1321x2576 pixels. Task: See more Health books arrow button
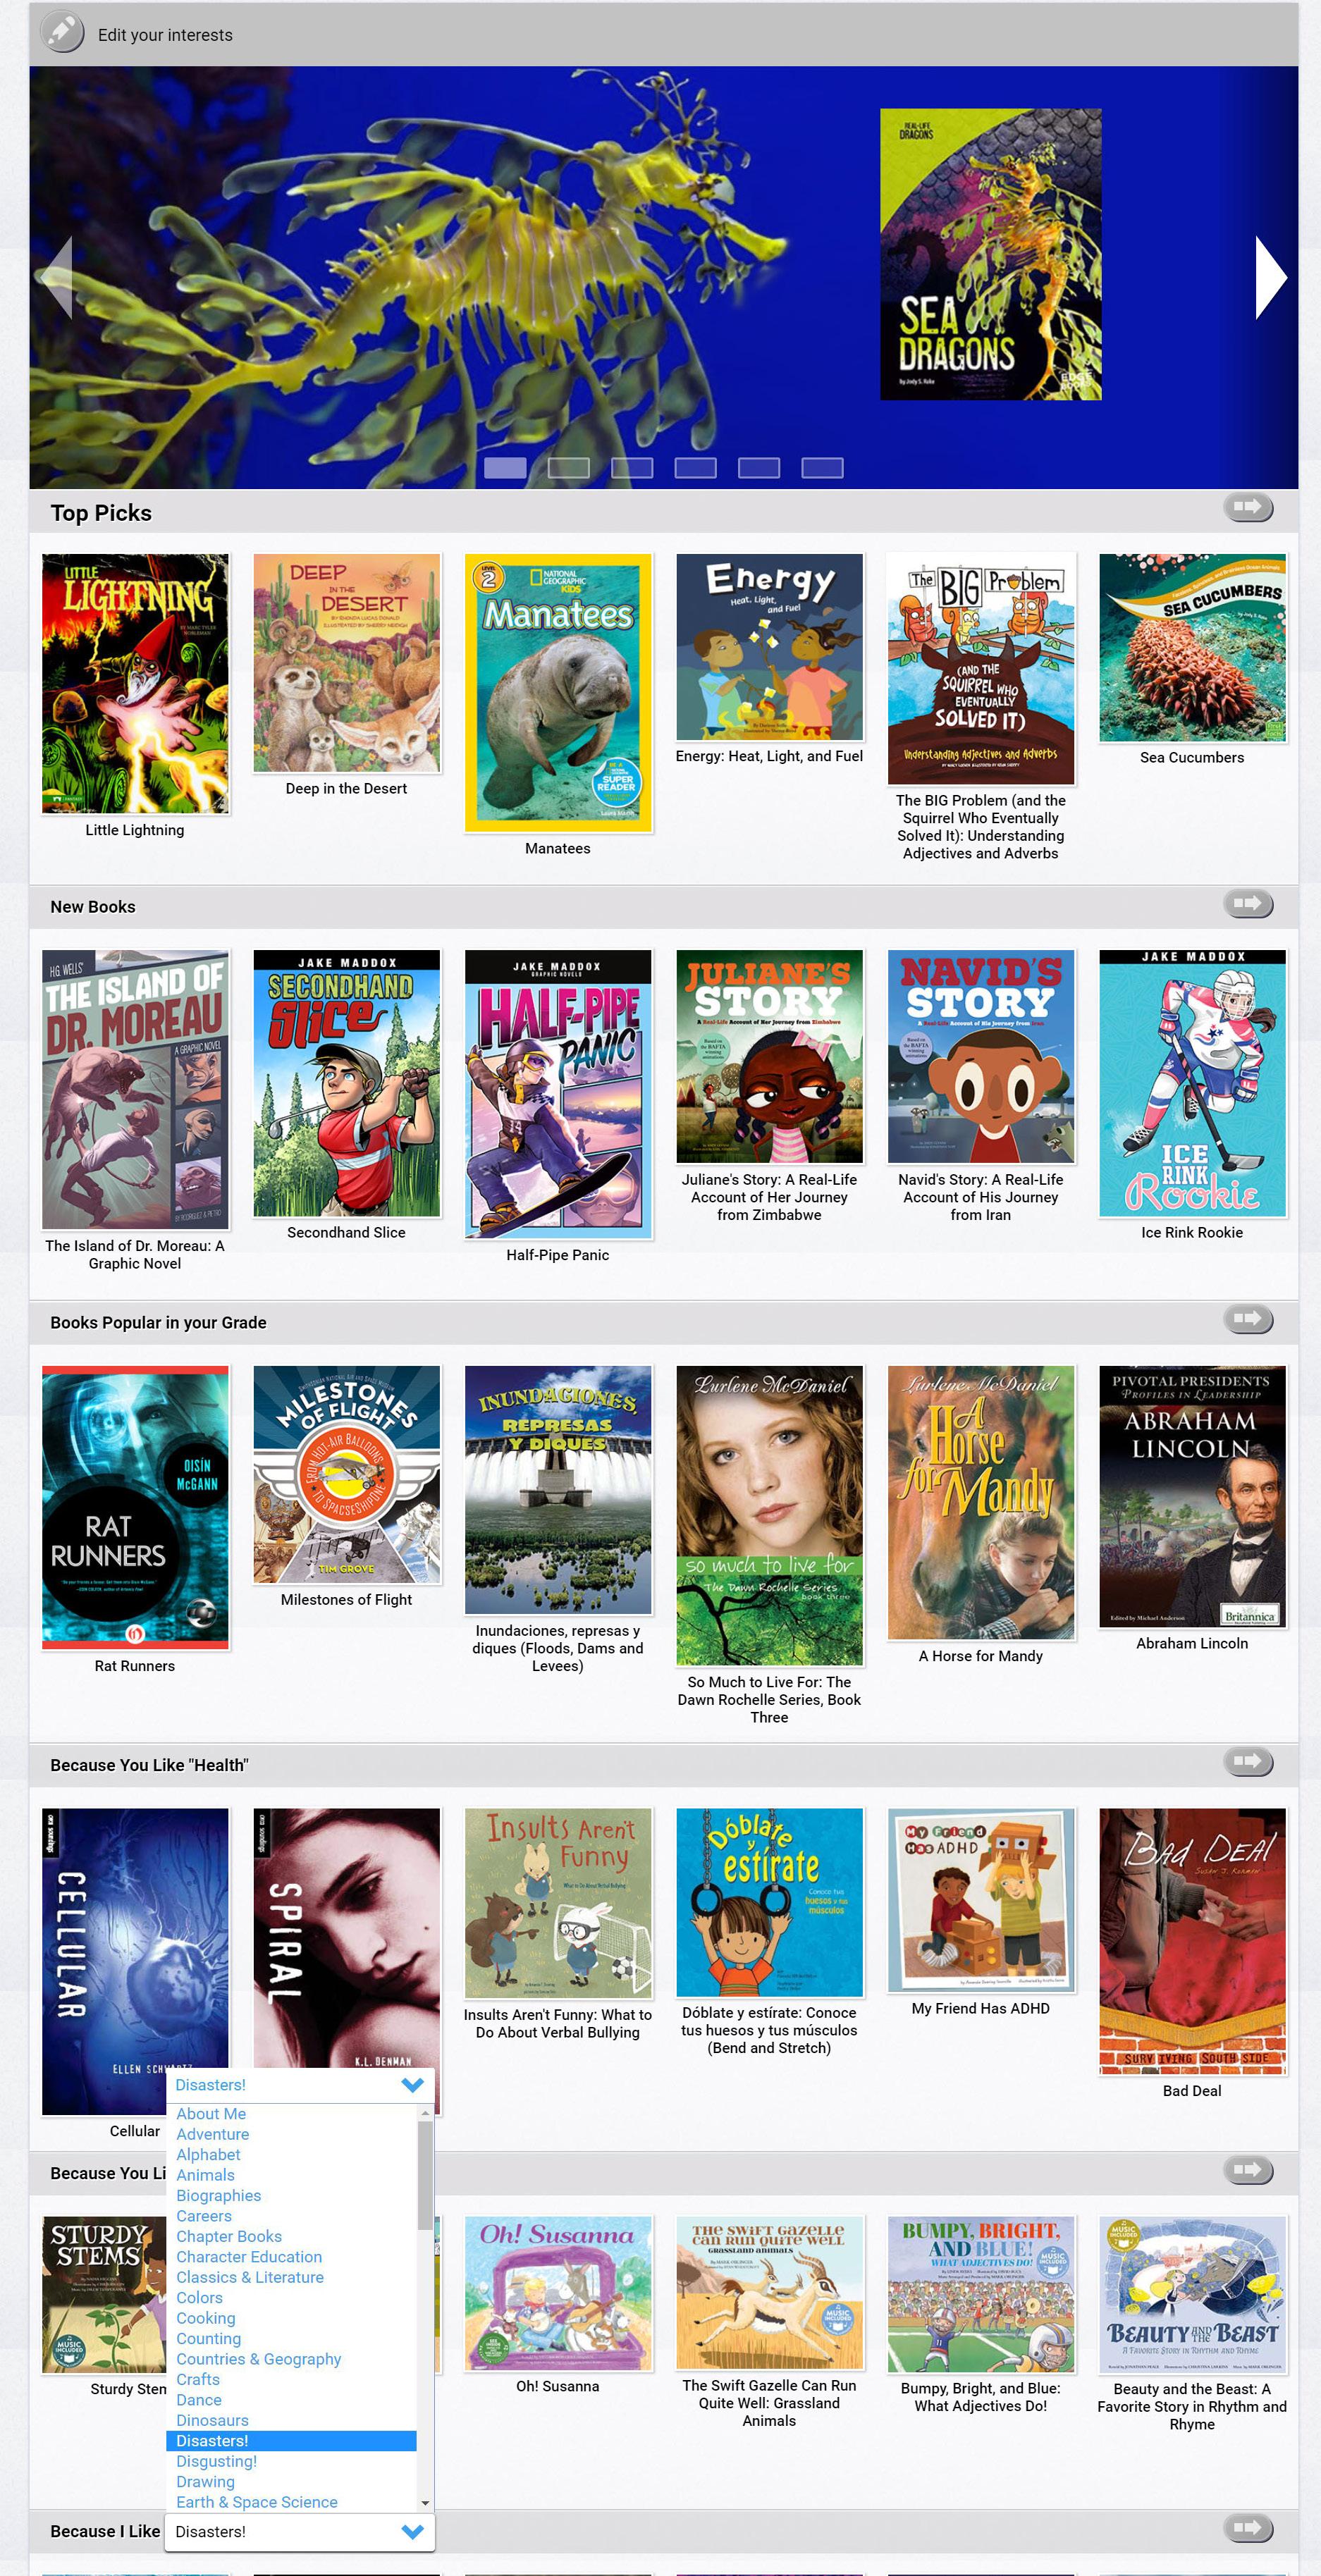(x=1248, y=1761)
